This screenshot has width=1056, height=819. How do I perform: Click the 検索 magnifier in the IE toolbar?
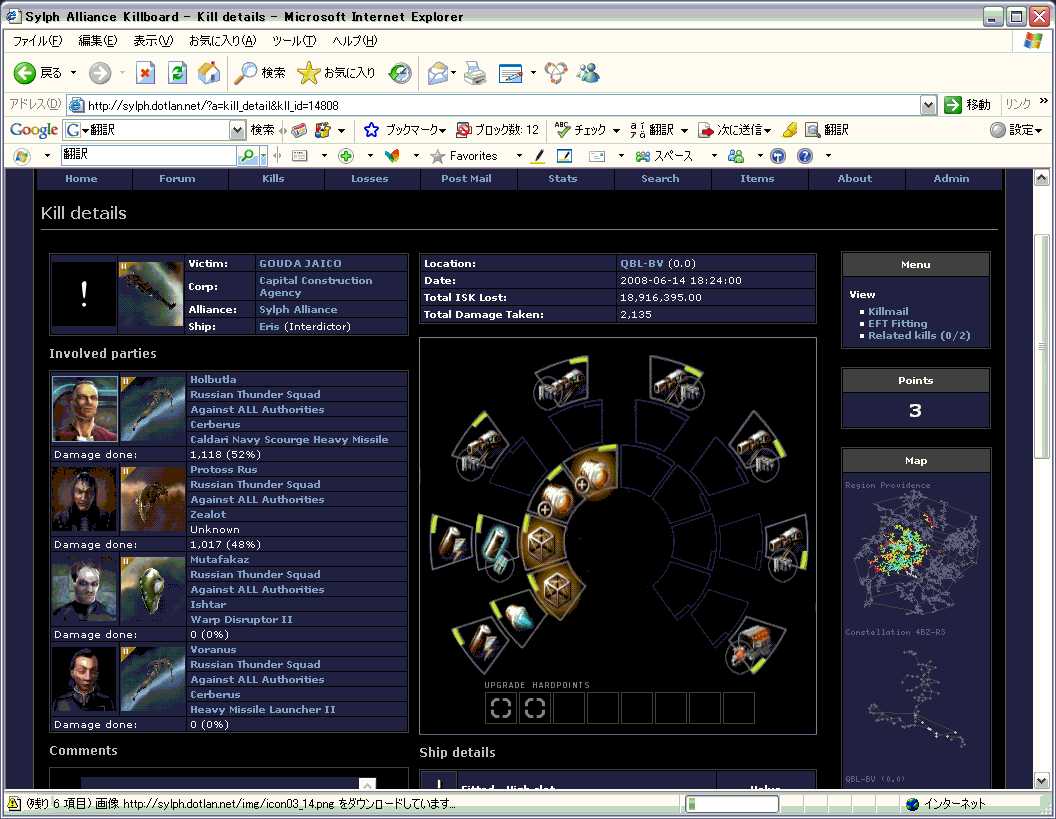pos(259,72)
